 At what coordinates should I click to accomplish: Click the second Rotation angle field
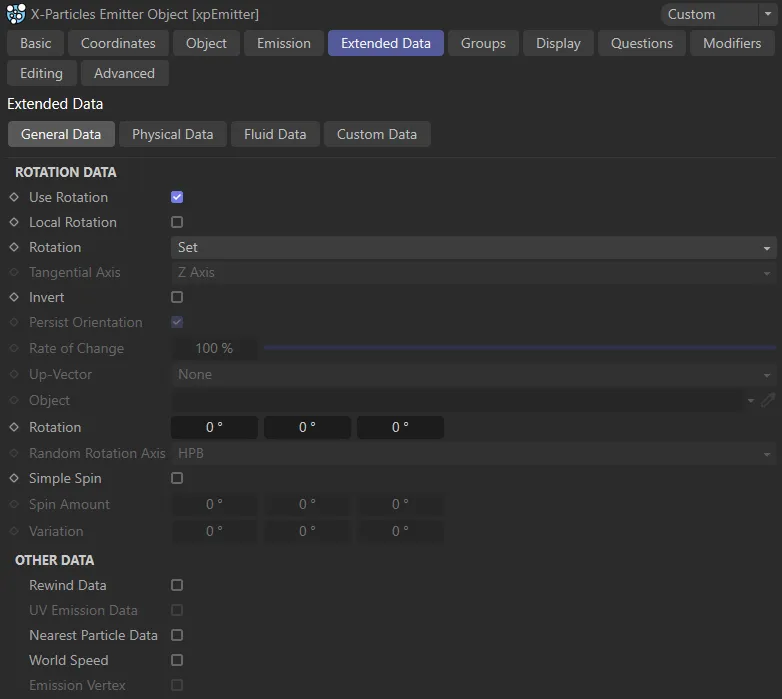(307, 427)
